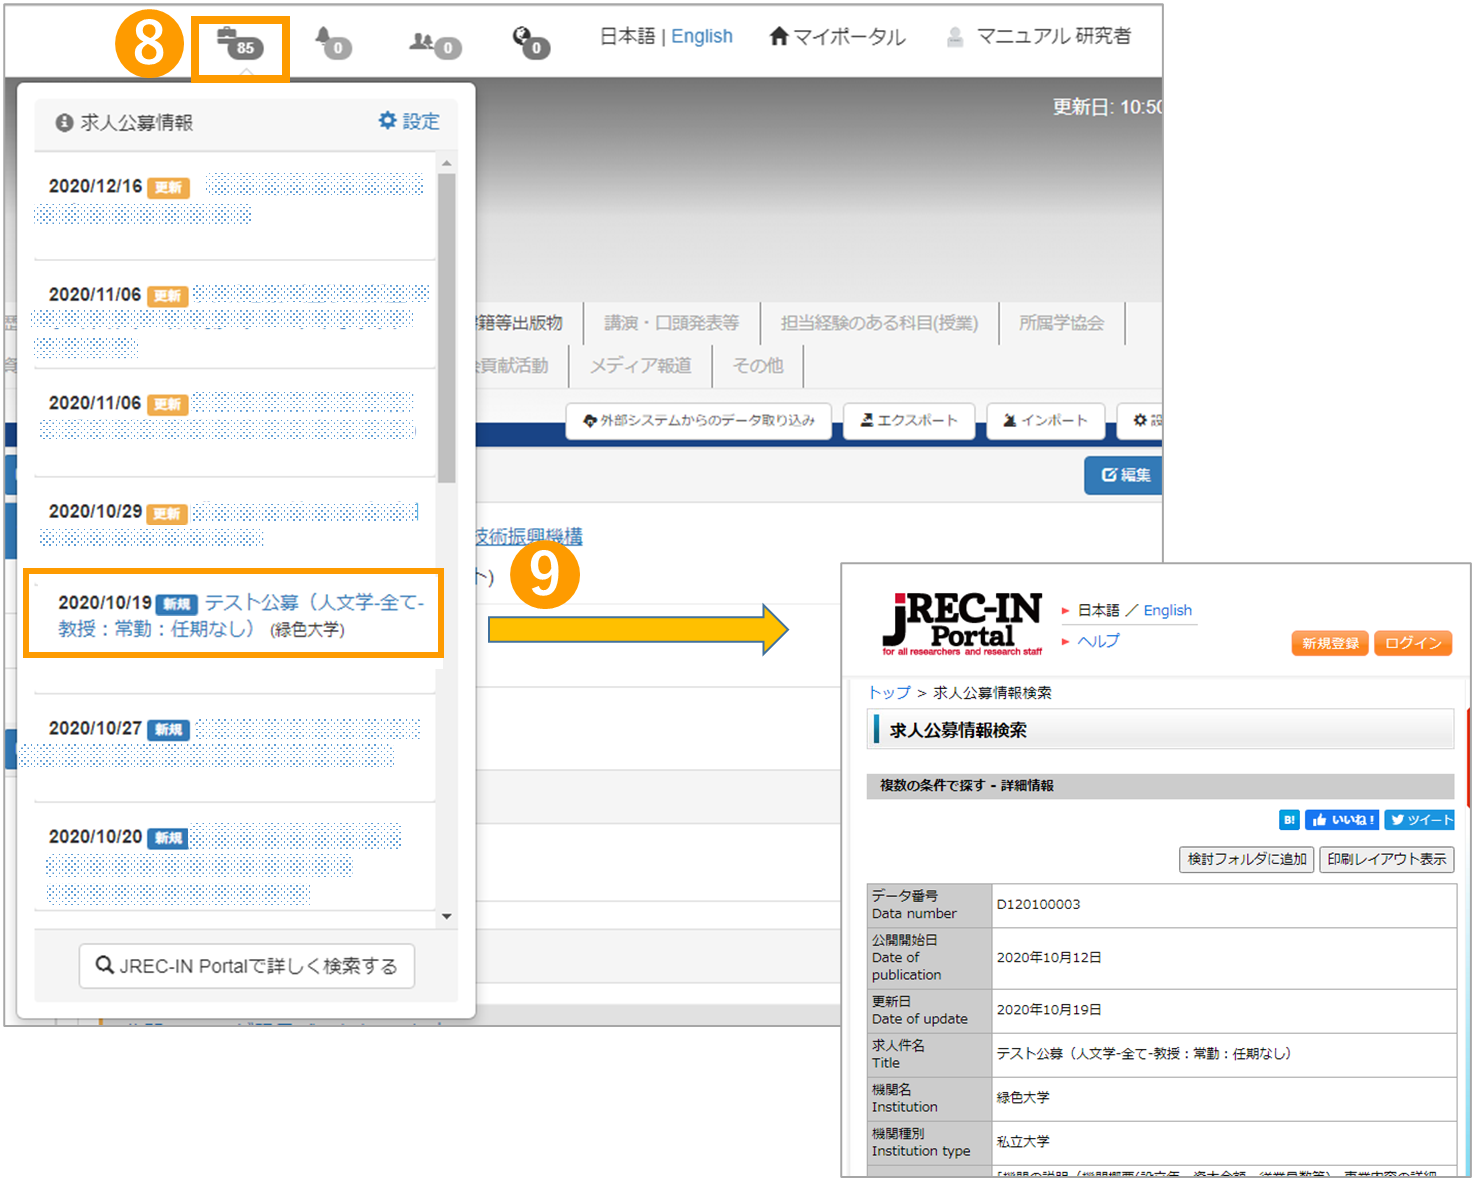Click the ログイン button on JREC-IN

[x=1412, y=643]
